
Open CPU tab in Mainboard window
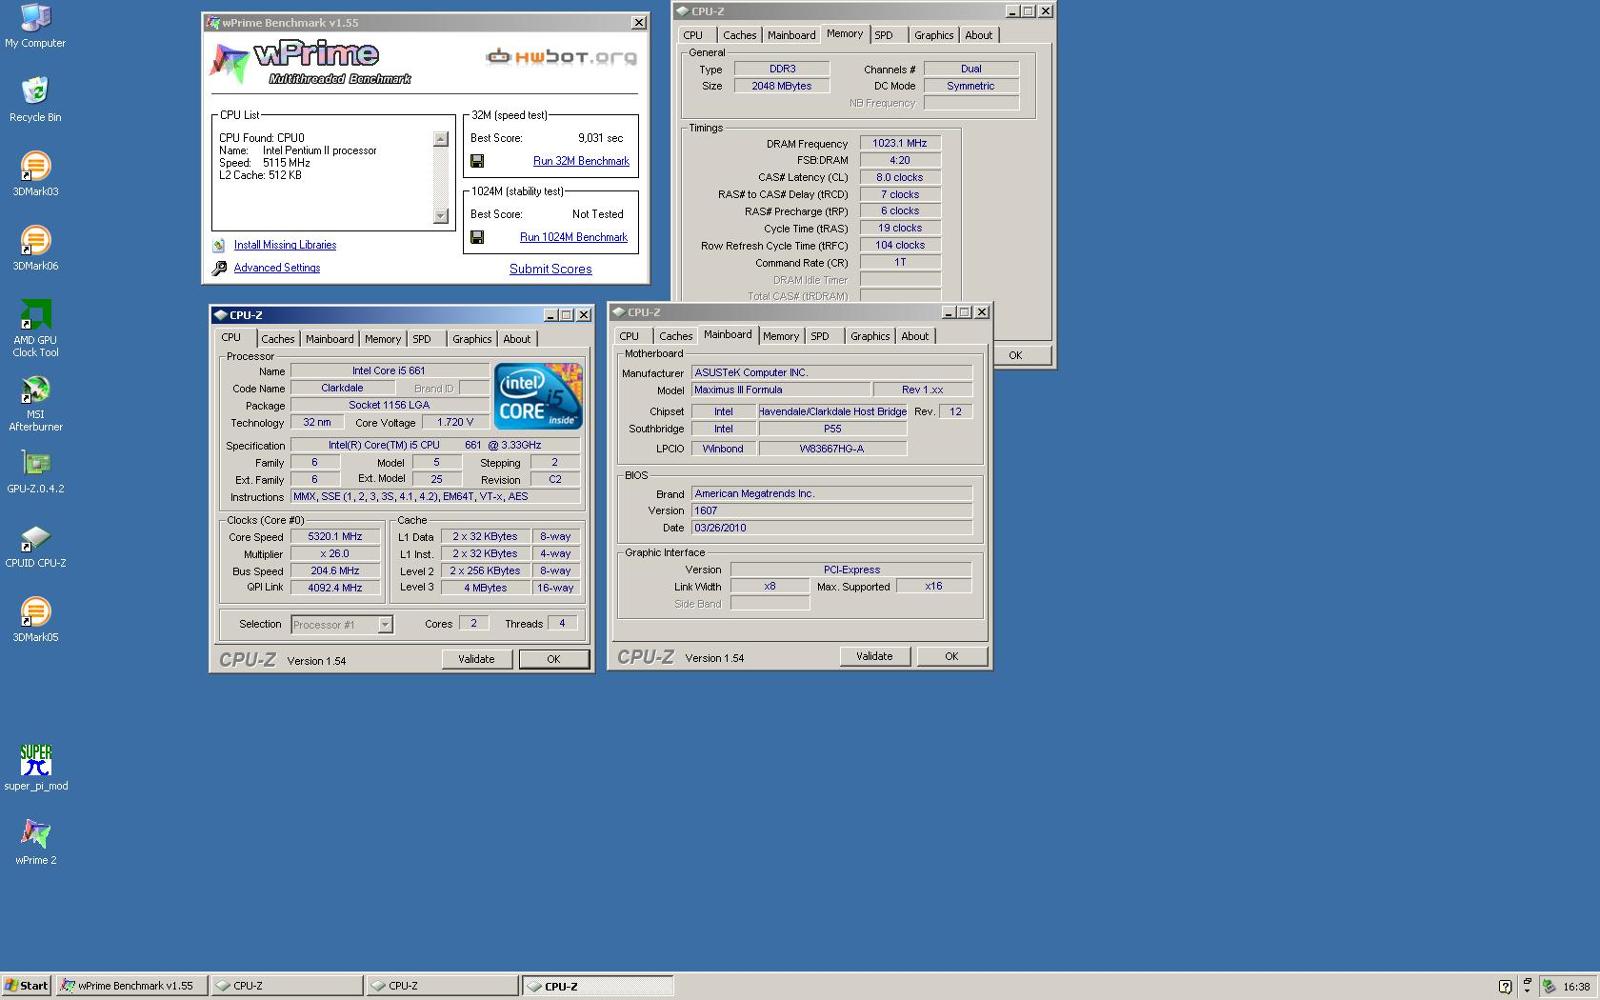629,336
